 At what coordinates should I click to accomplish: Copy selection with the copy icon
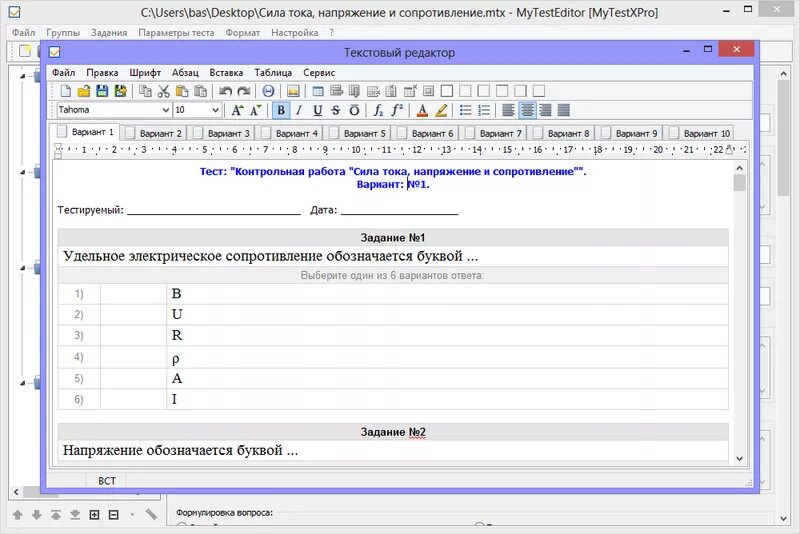(x=145, y=91)
